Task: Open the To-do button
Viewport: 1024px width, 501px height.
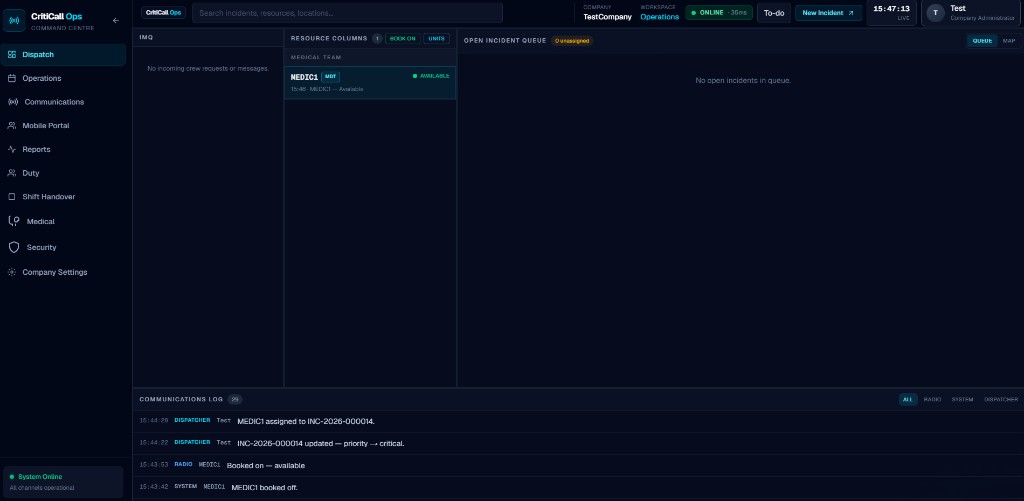Action: (774, 13)
